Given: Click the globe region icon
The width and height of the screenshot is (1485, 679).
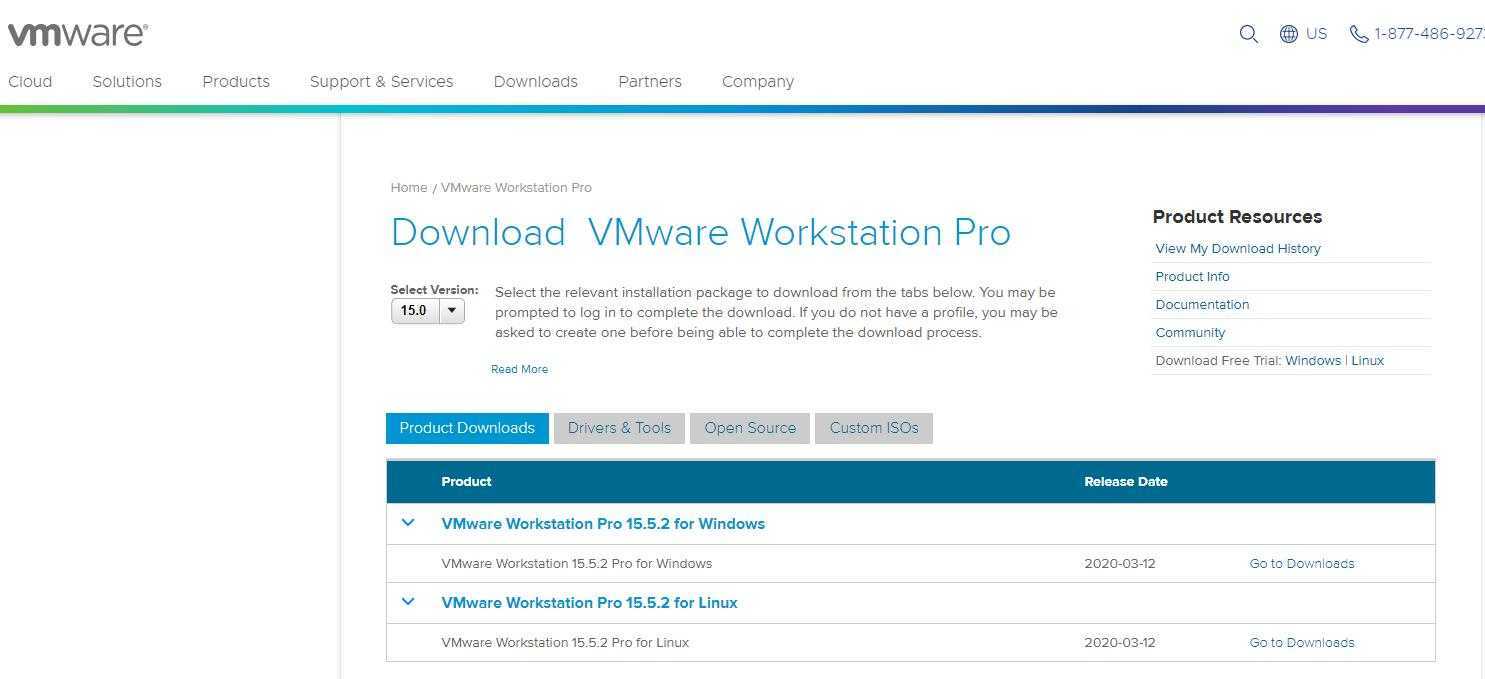Looking at the screenshot, I should [1289, 34].
